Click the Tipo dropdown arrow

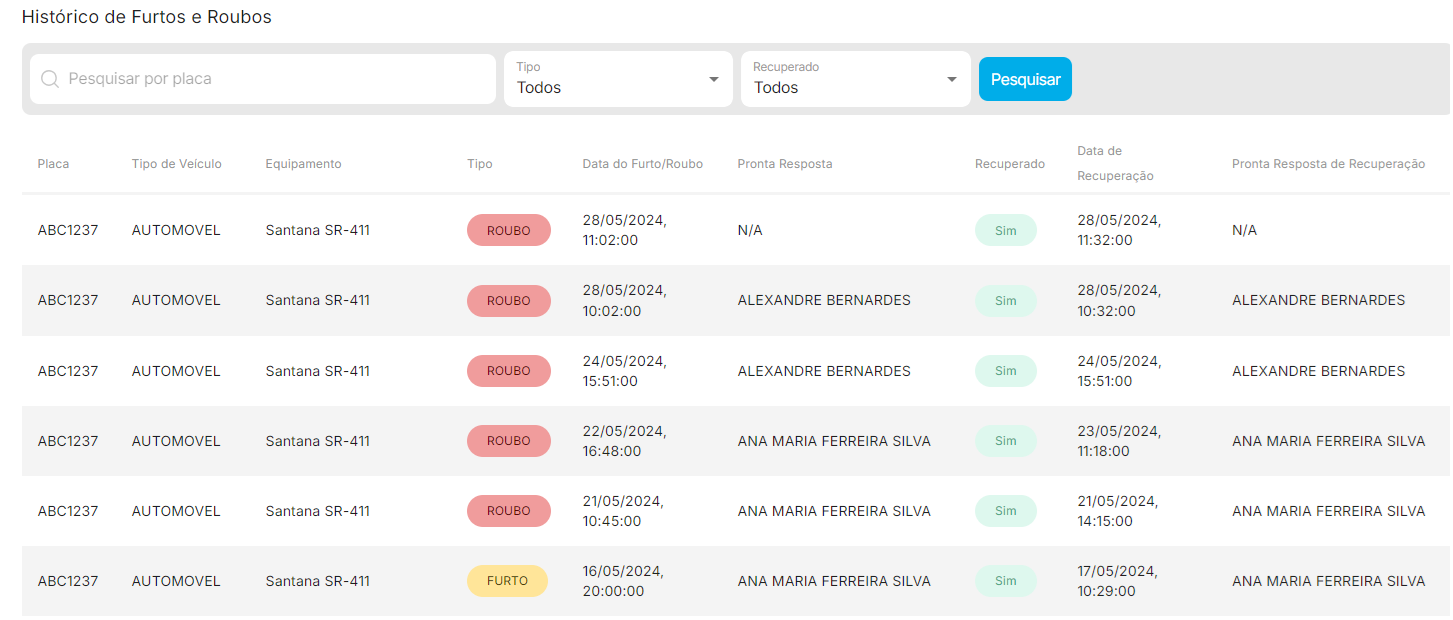[714, 80]
